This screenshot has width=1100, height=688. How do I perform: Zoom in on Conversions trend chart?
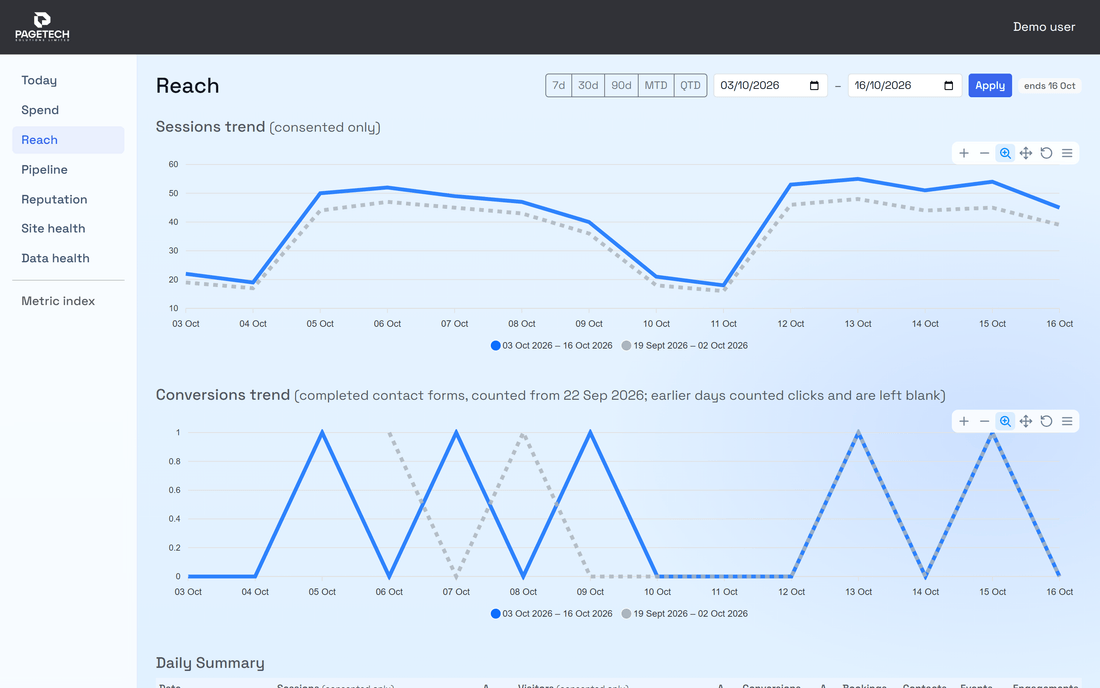pos(964,421)
